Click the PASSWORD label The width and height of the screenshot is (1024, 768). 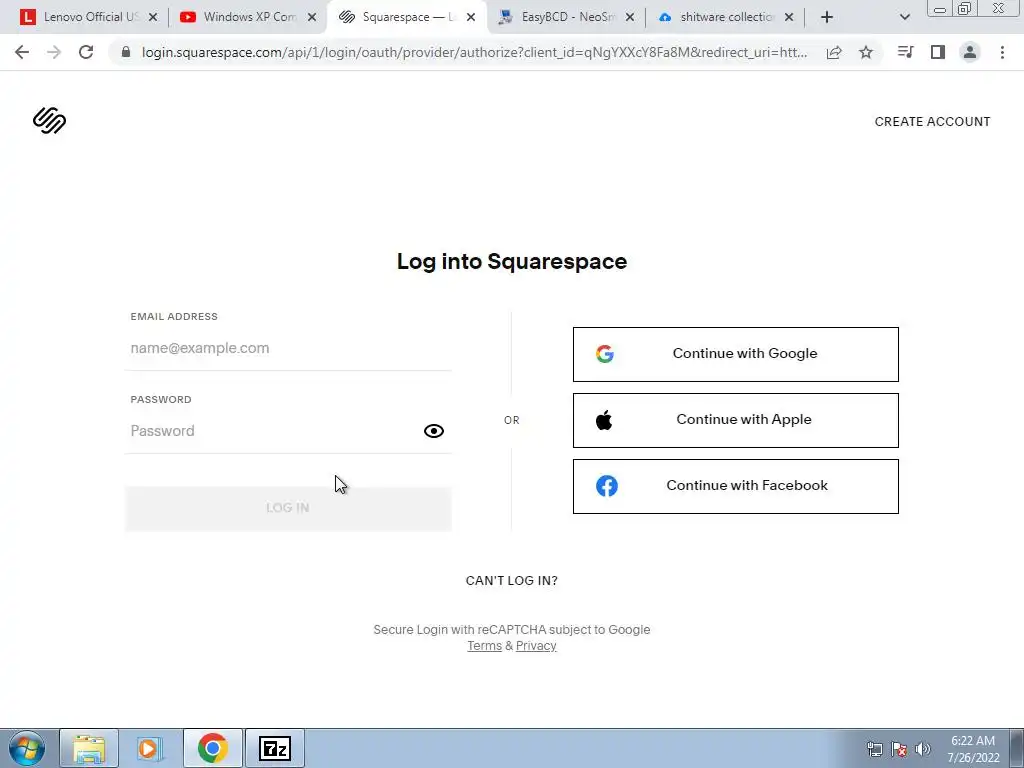[161, 400]
